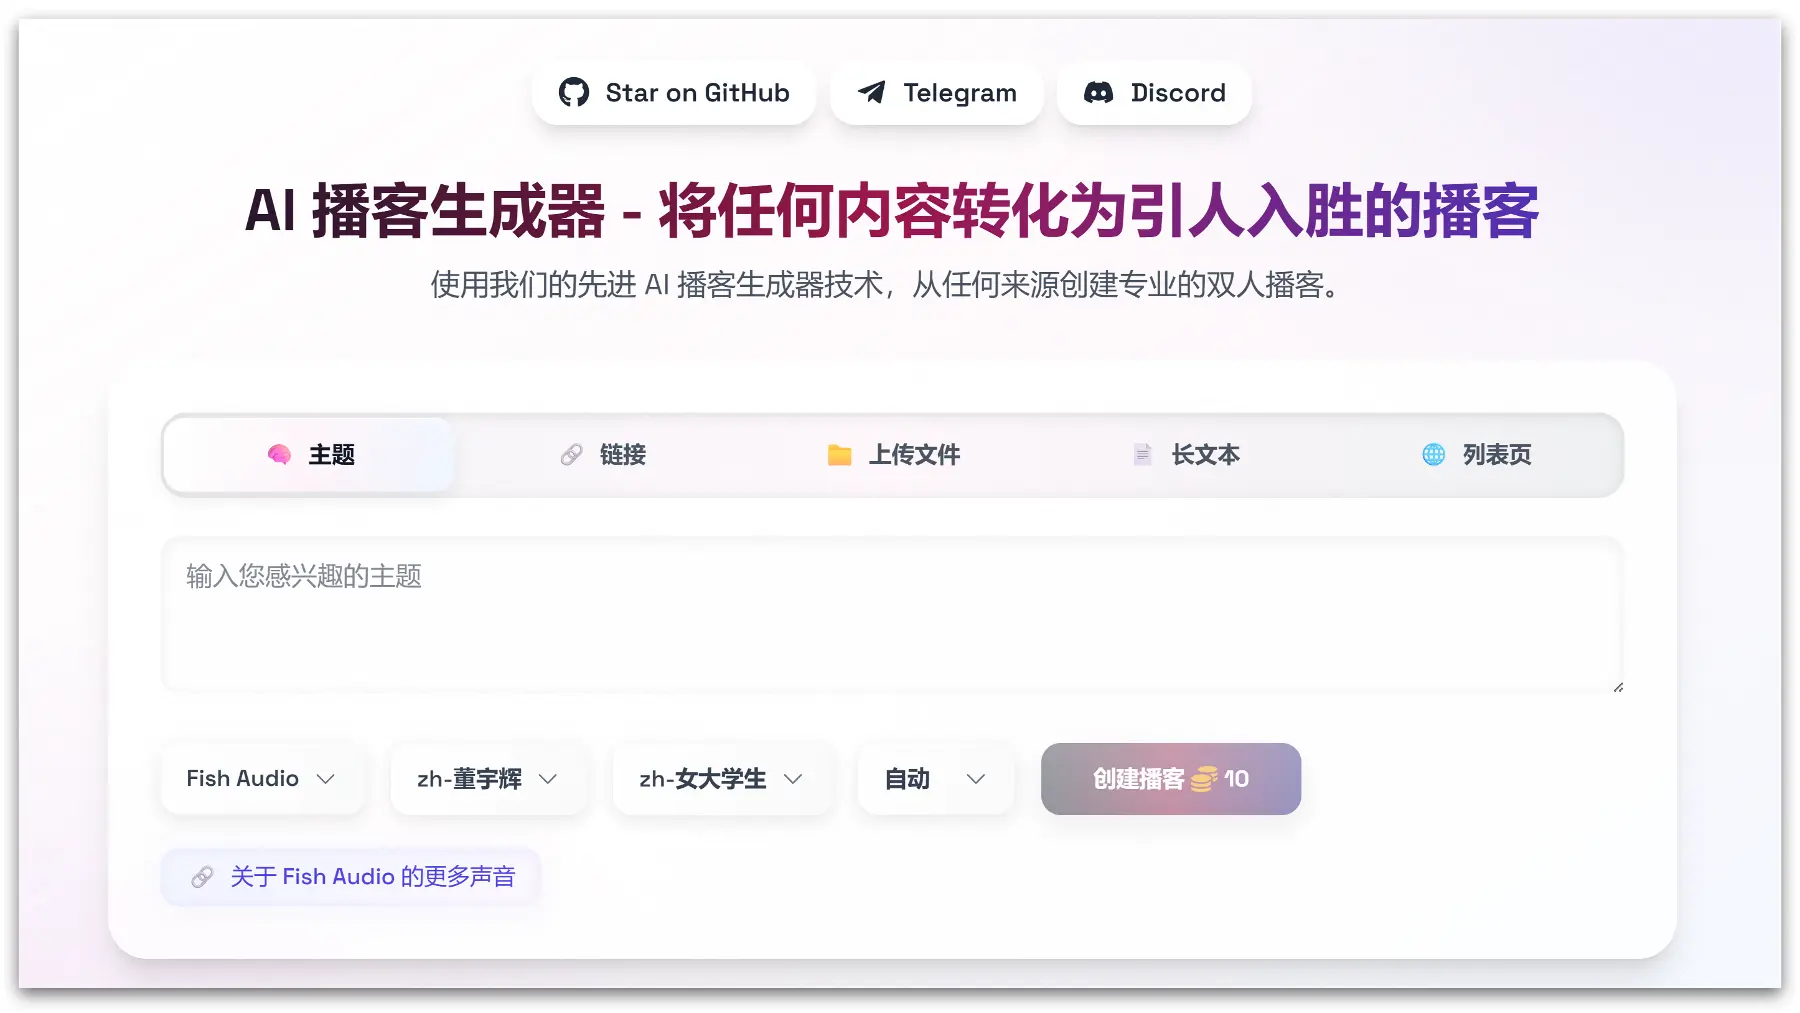This screenshot has height=1013, width=1800.
Task: Click the credit cost number 10
Action: (x=1237, y=779)
